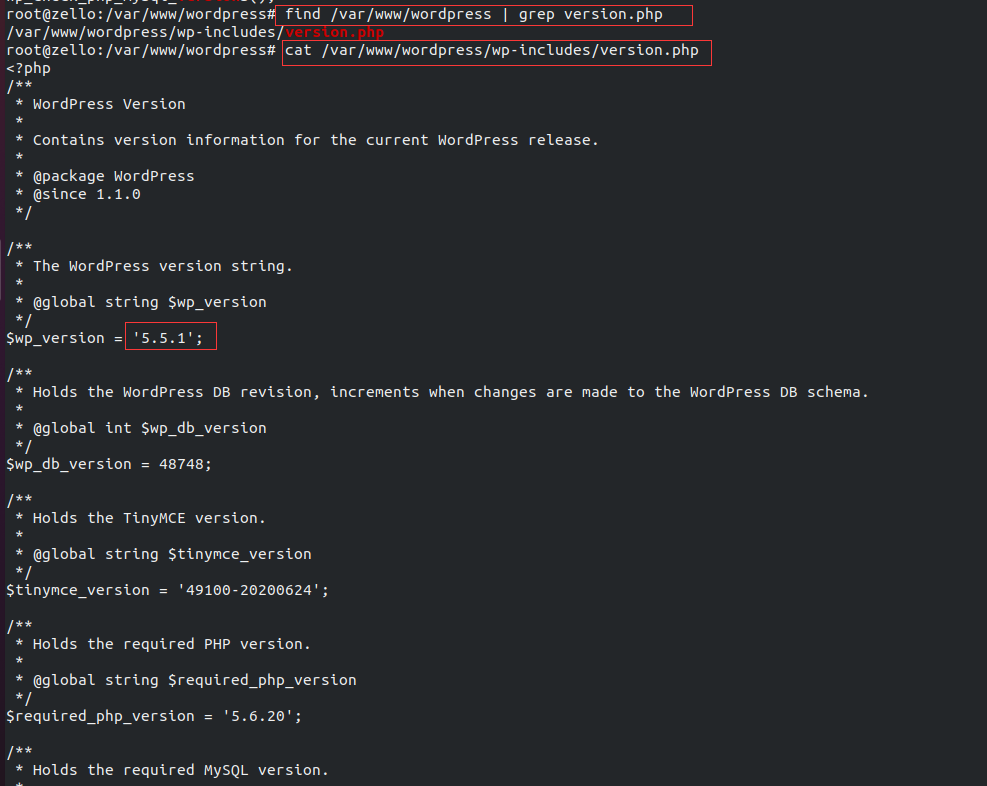
Task: Click the $wp_version variable name
Action: pos(55,338)
